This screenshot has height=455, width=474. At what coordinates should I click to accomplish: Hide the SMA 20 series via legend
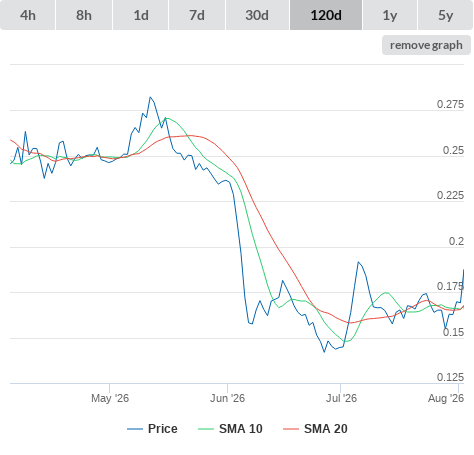315,429
